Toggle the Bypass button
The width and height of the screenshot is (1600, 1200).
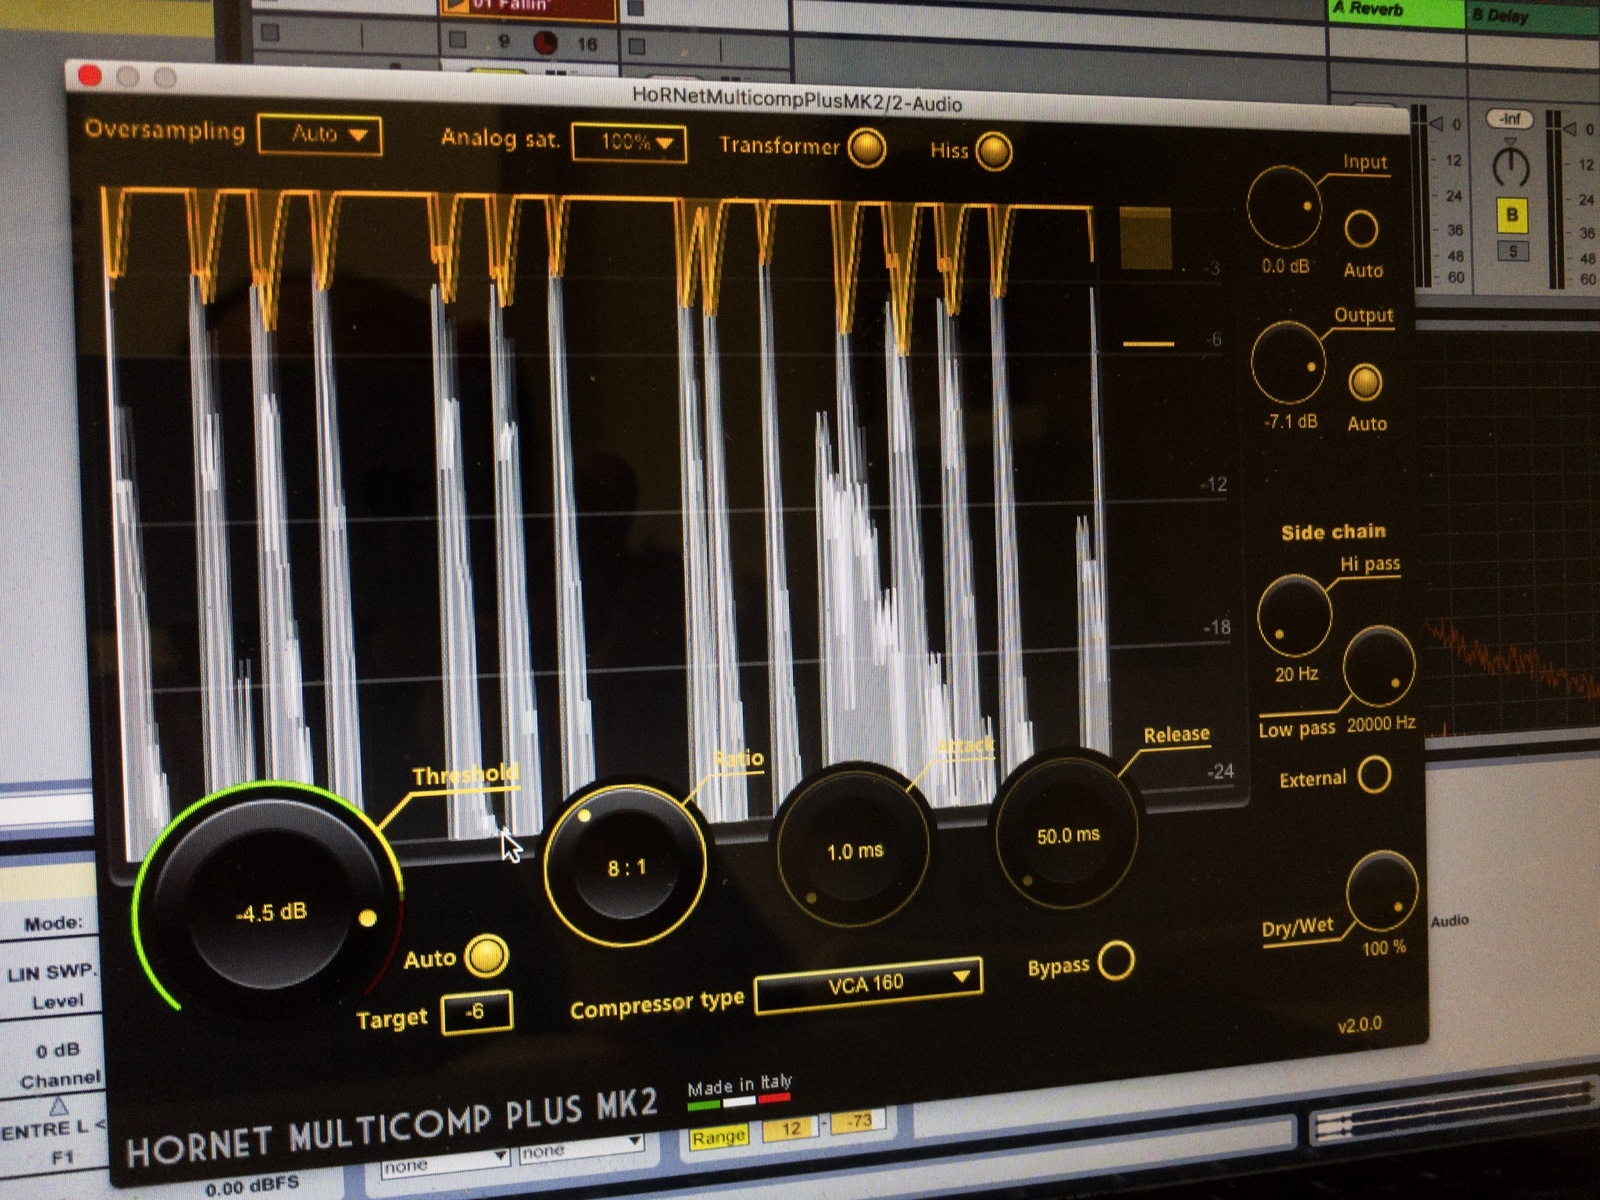[1116, 961]
